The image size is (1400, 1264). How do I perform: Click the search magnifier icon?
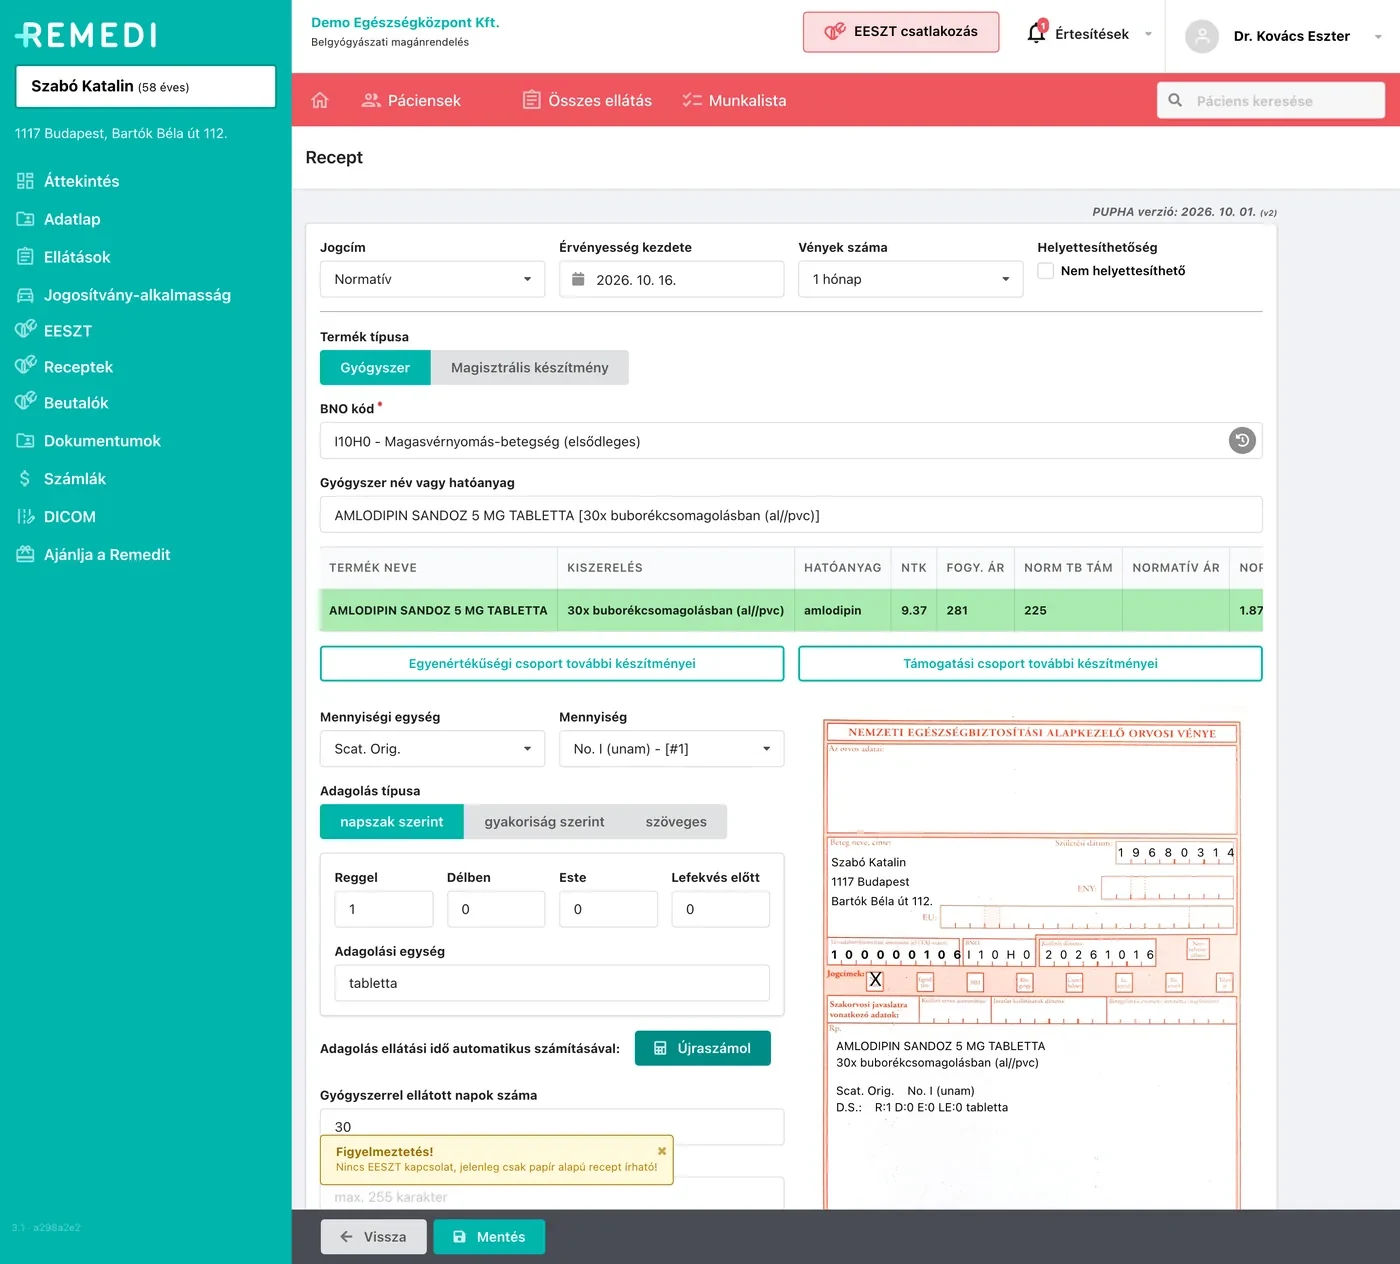(1175, 100)
